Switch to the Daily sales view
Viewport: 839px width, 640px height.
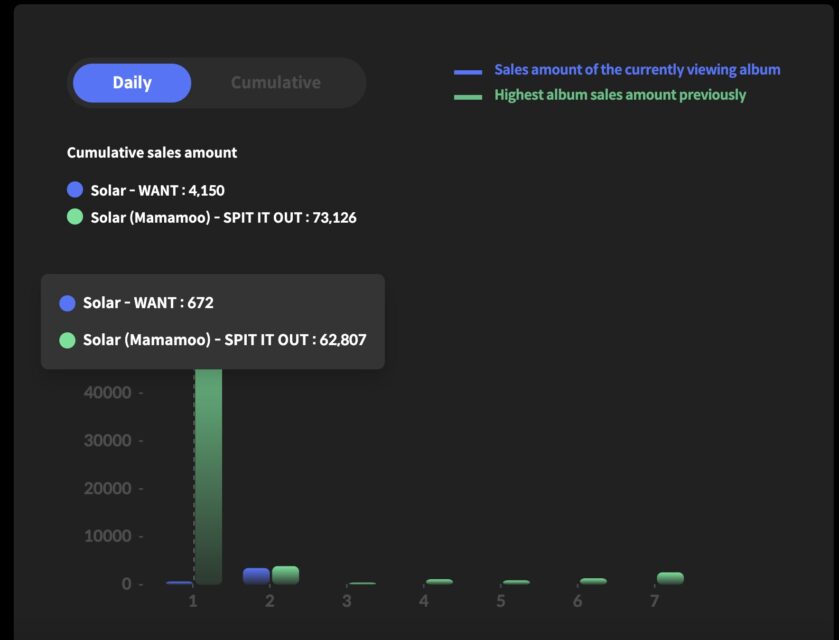(132, 83)
